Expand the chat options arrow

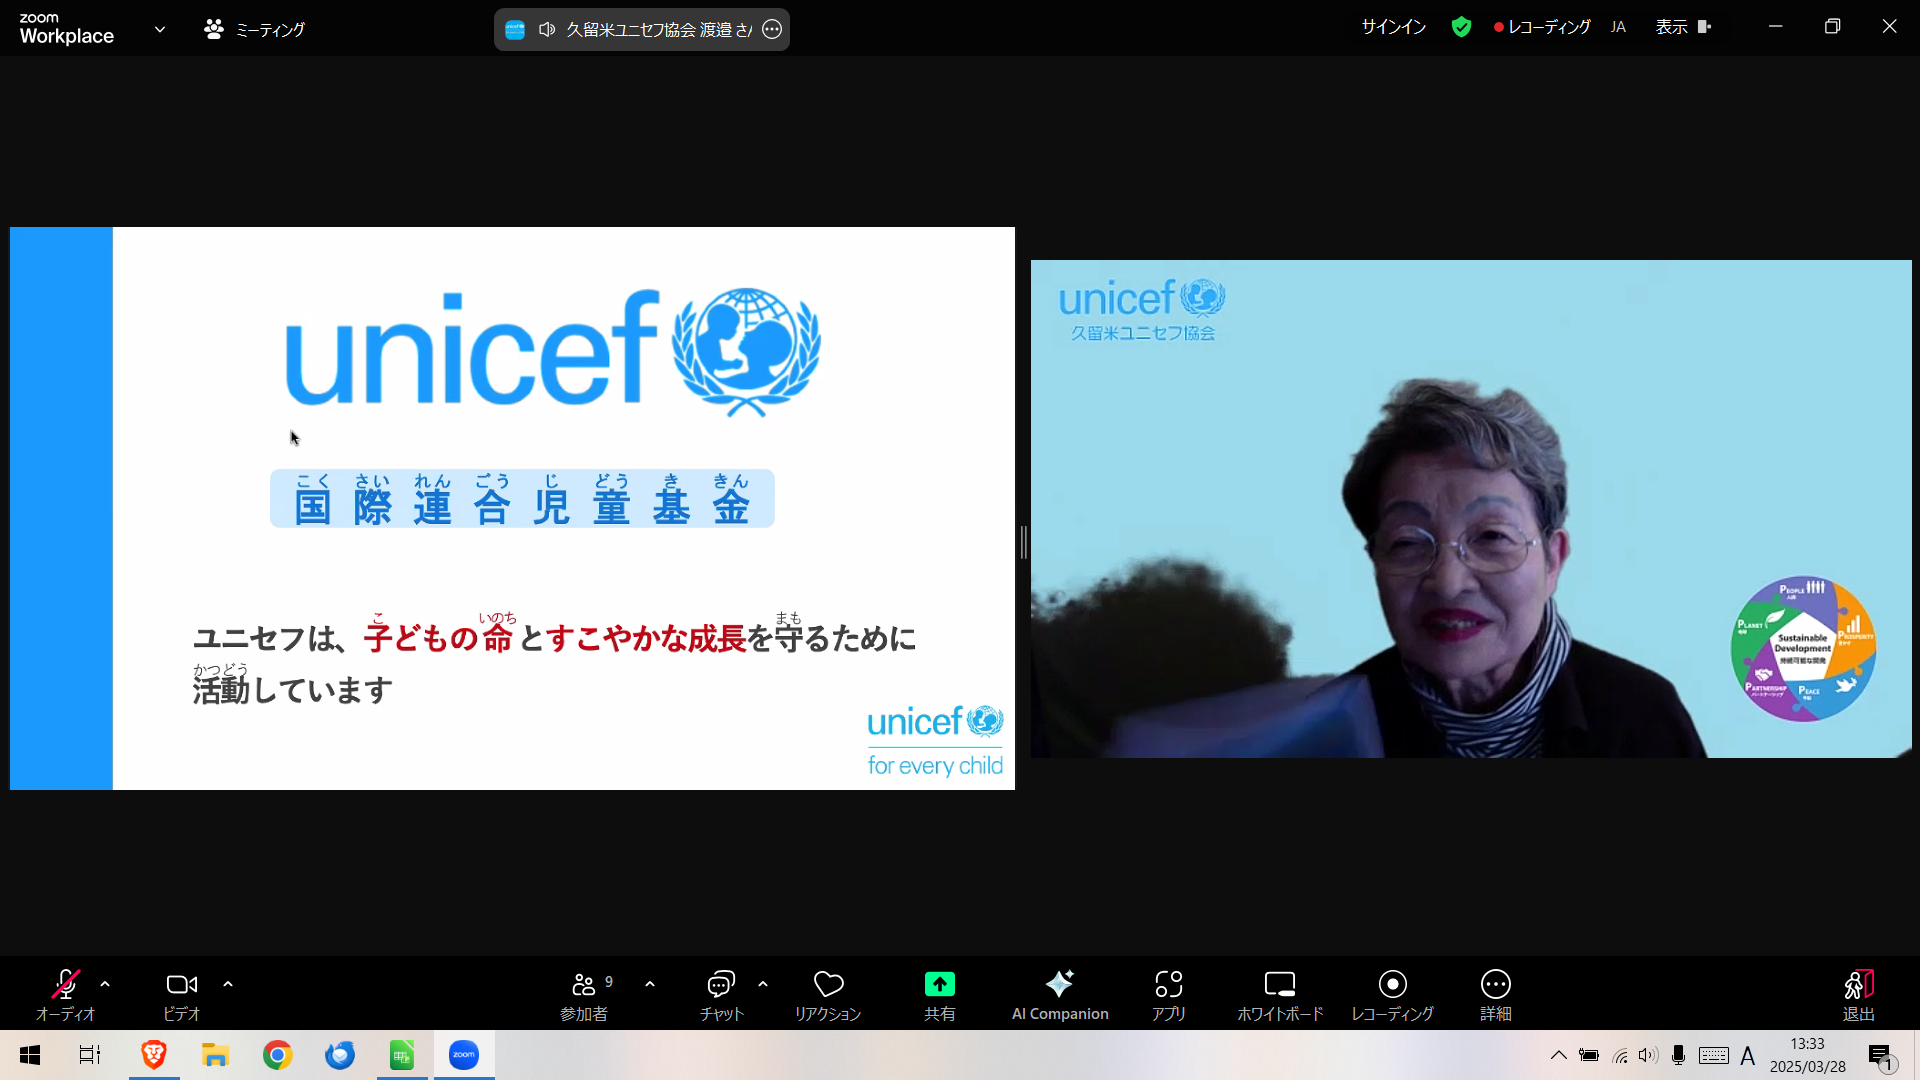coord(763,985)
